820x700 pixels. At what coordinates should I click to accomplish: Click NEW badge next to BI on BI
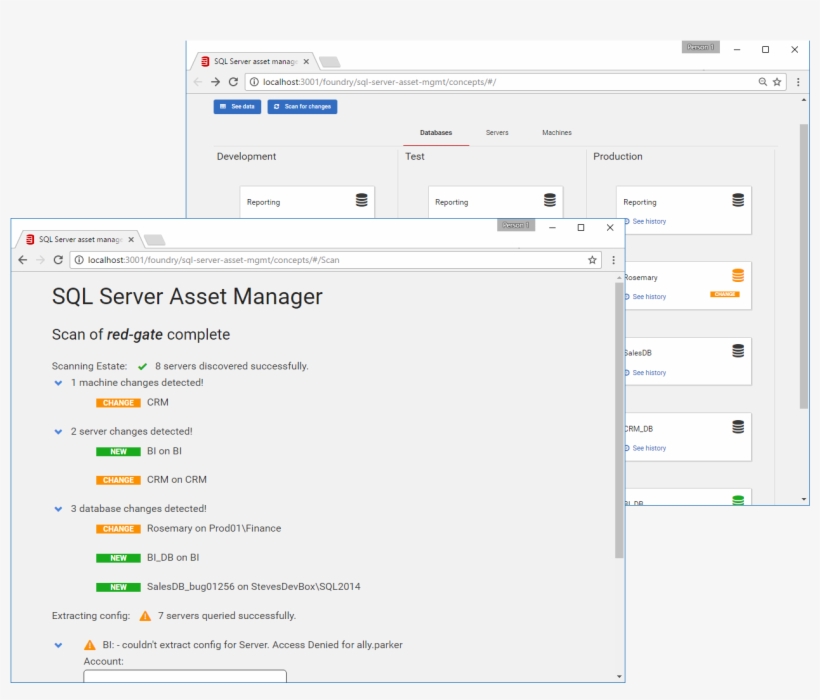(118, 452)
